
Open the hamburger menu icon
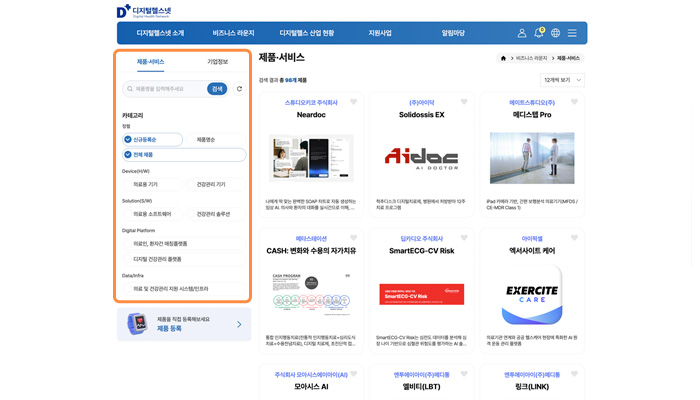(x=572, y=33)
